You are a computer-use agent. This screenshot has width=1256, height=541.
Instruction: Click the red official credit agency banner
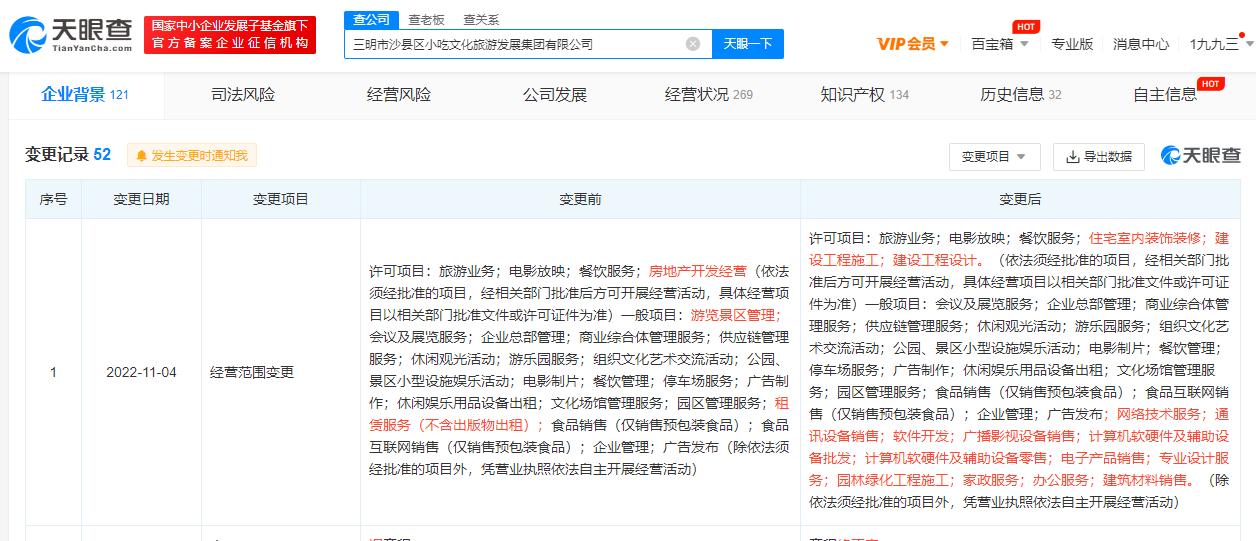229,35
